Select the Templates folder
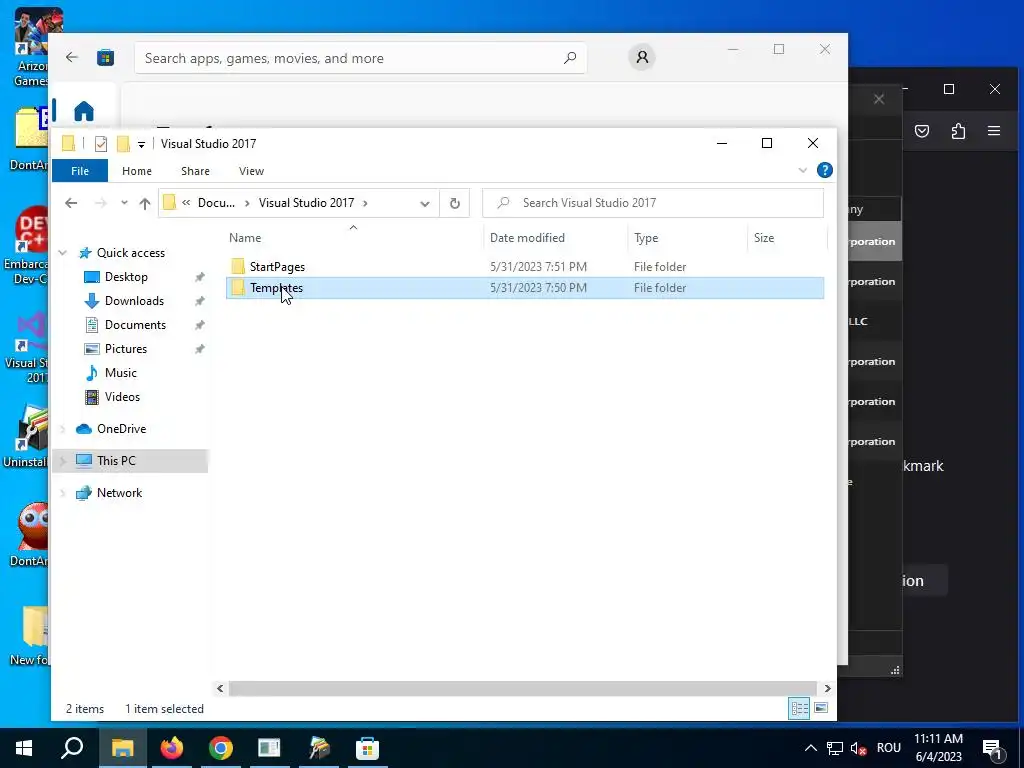 524,288
